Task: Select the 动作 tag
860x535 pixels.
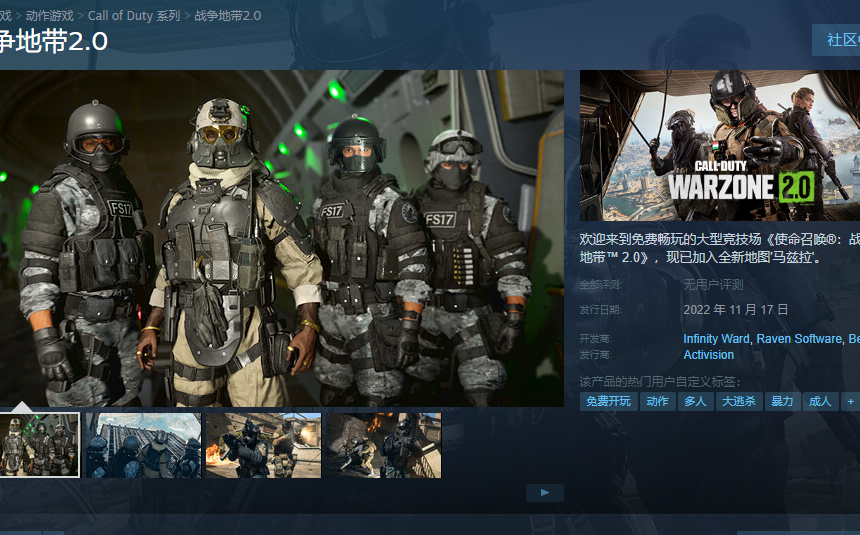Action: coord(657,401)
